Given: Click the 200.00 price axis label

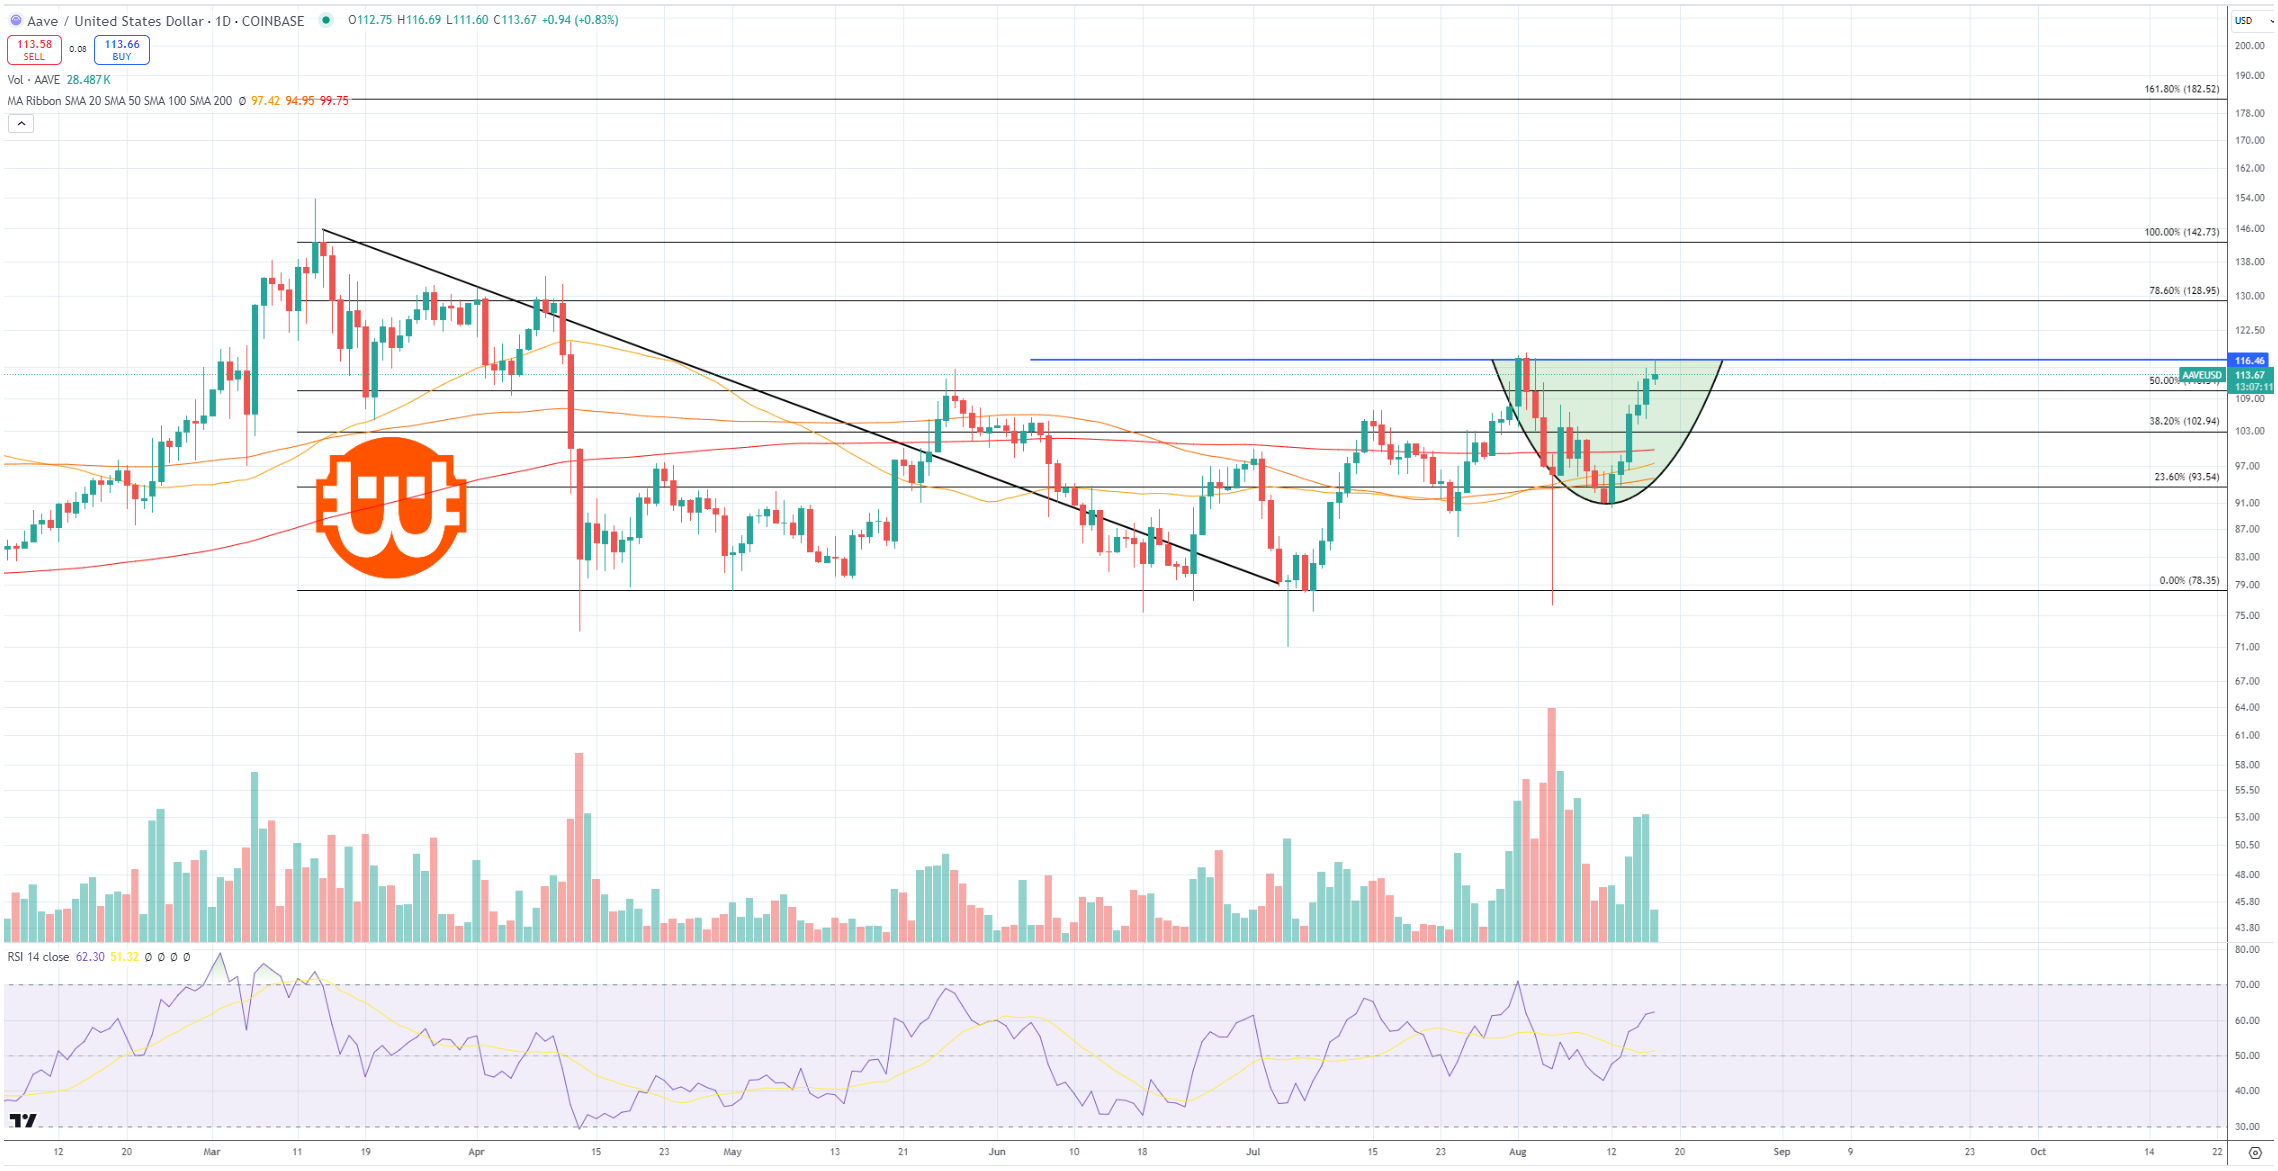Looking at the screenshot, I should pyautogui.click(x=2249, y=46).
